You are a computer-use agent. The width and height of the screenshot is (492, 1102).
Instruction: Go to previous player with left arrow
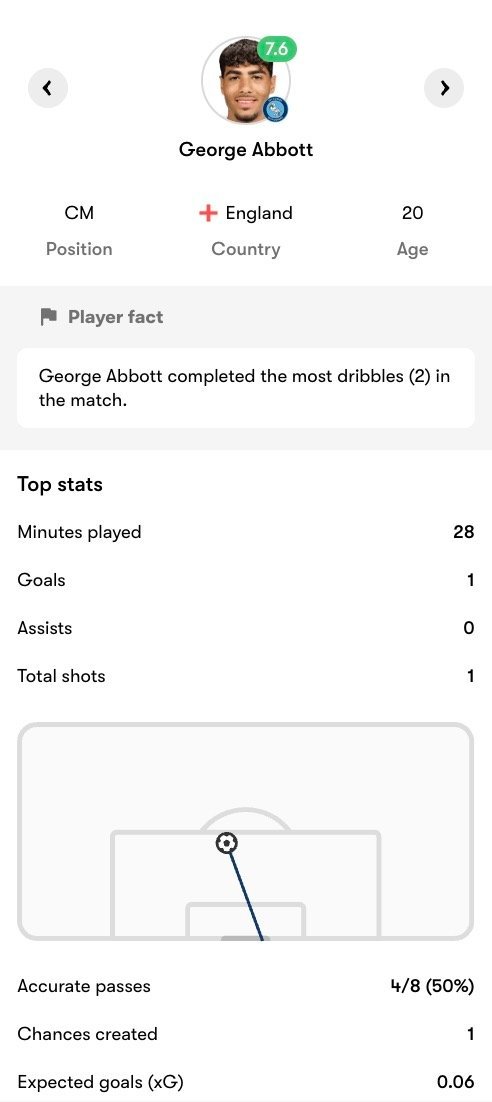(x=48, y=88)
